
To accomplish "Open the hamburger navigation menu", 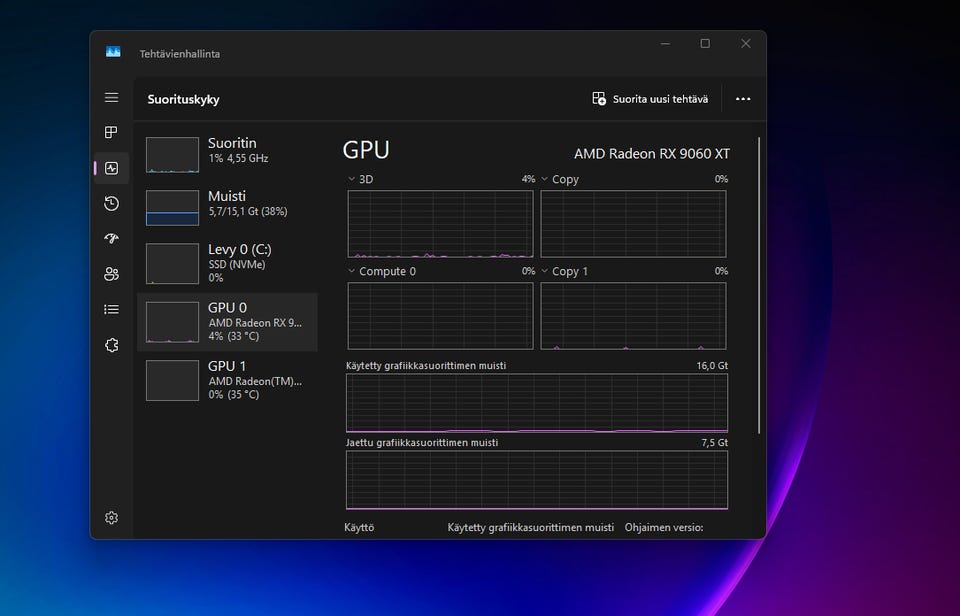I will pos(111,97).
